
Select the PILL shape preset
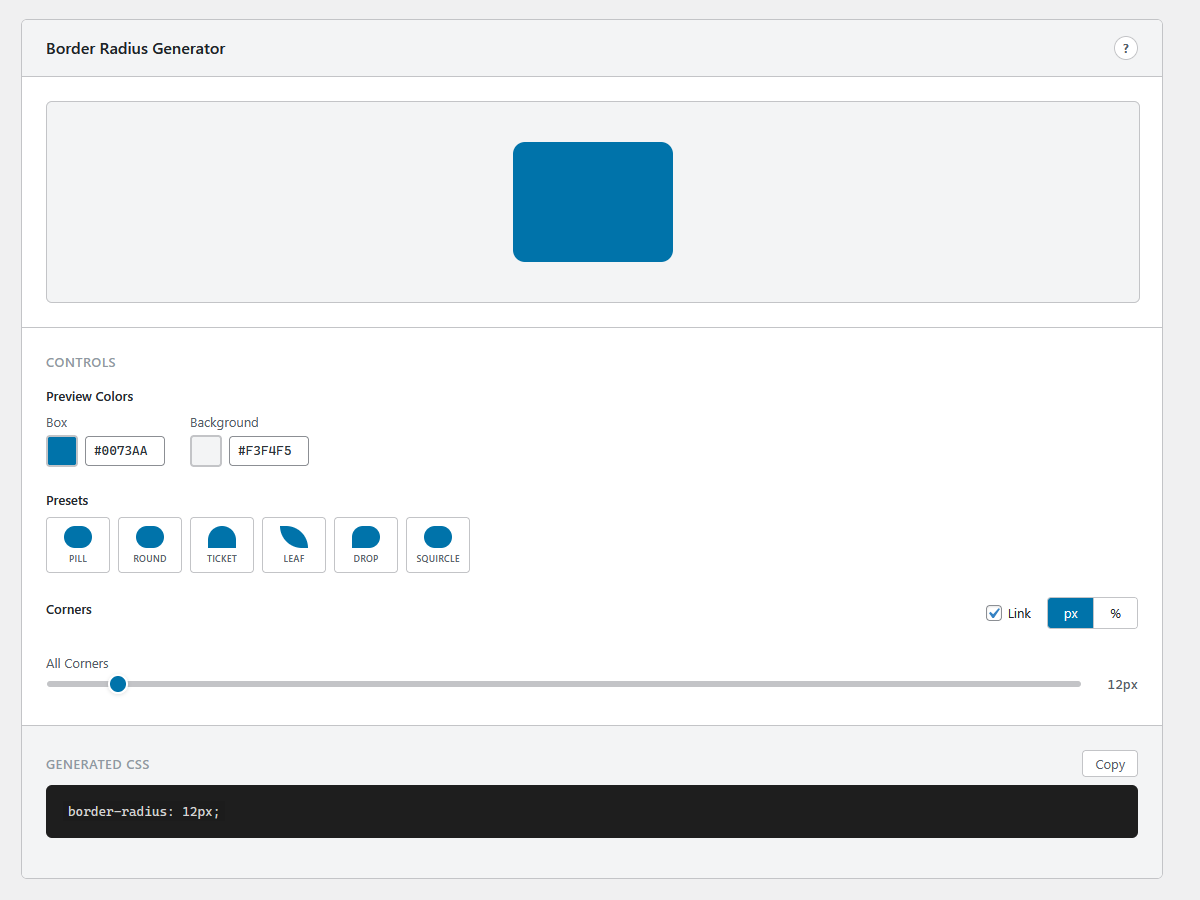pos(77,544)
